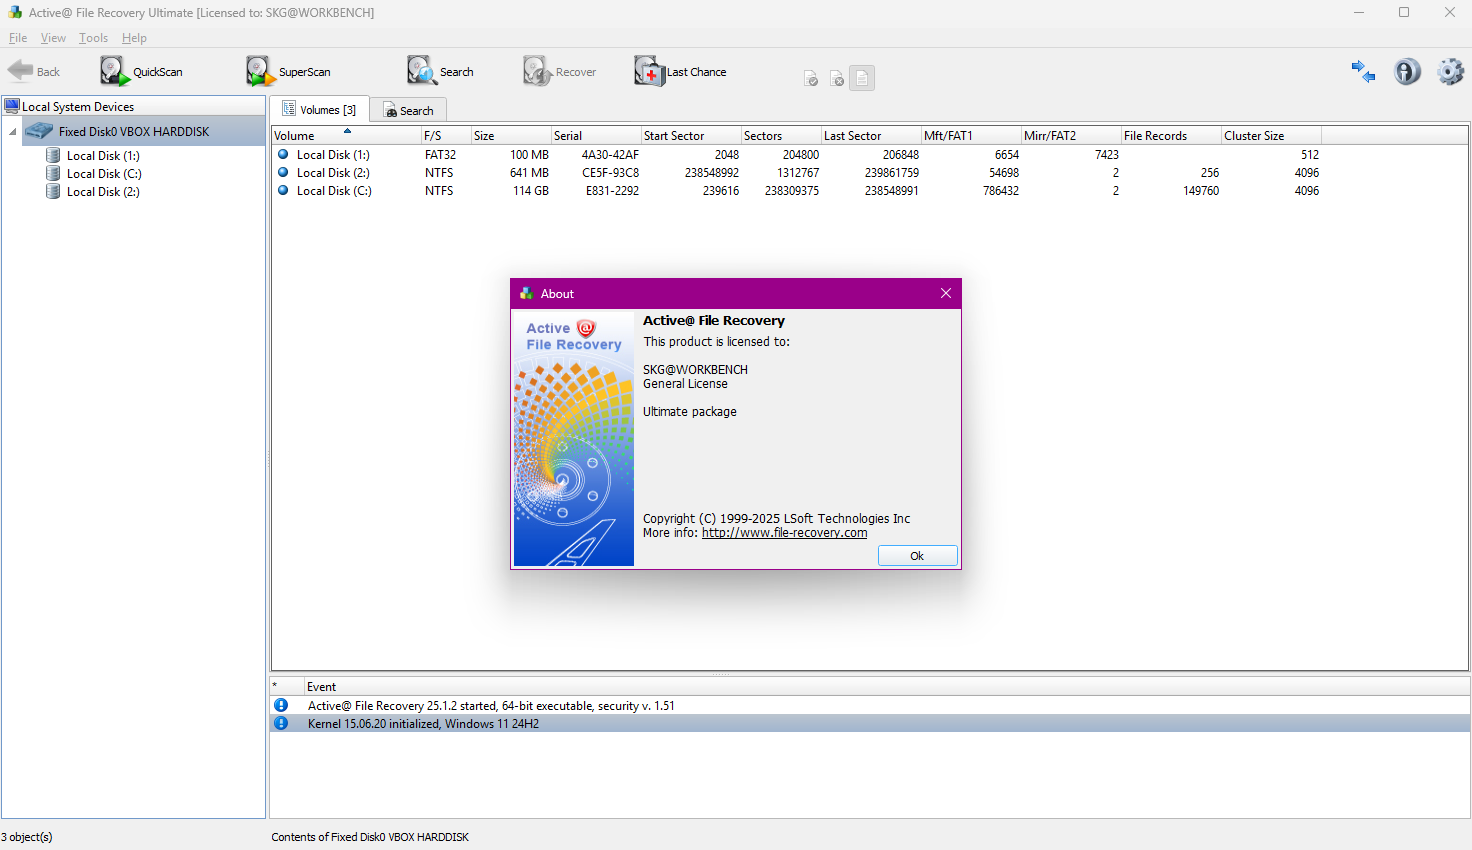Select the Local Disk (C:) volume row
The image size is (1472, 850).
click(797, 191)
